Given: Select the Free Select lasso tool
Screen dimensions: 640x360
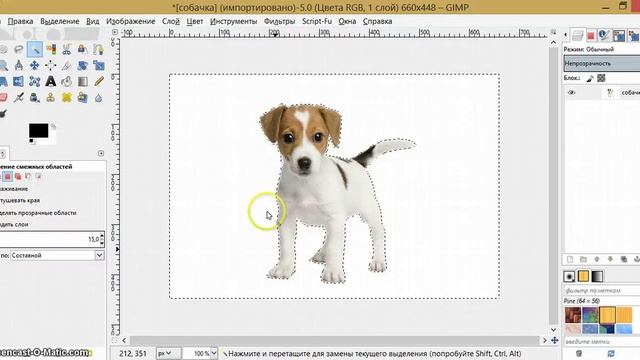Looking at the screenshot, I should tap(19, 49).
